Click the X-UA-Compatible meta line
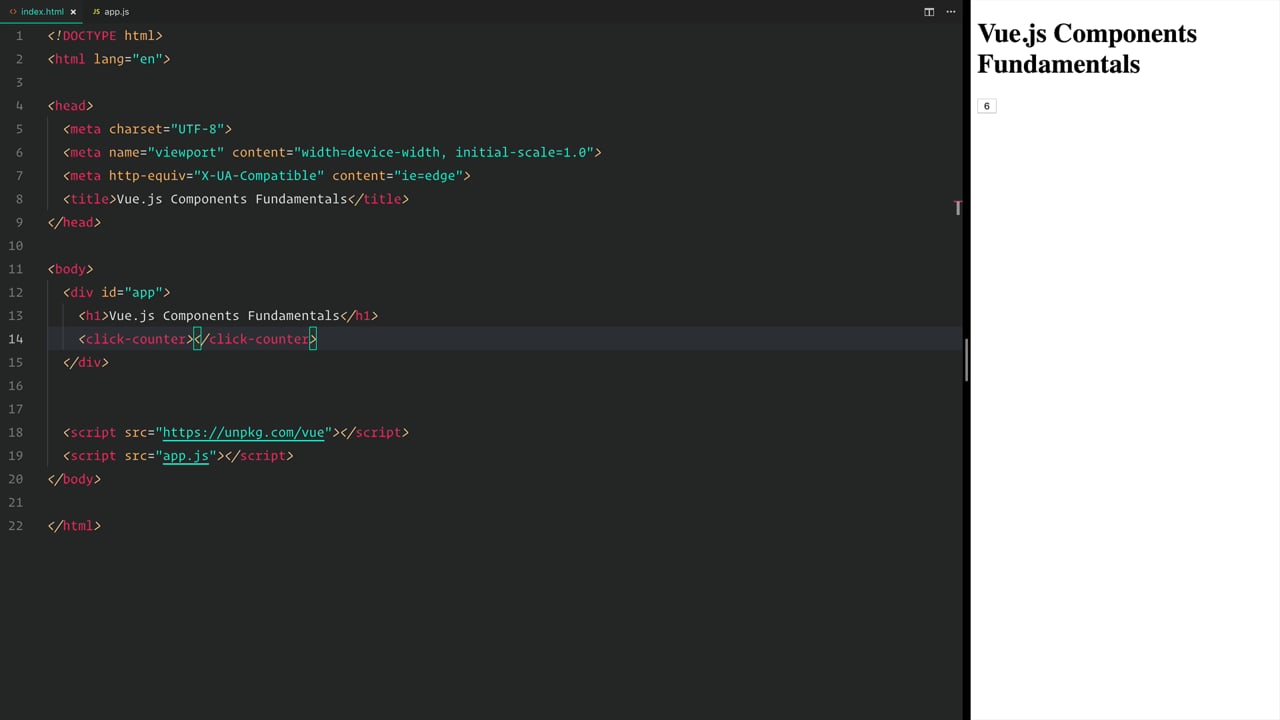The width and height of the screenshot is (1280, 720). pyautogui.click(x=267, y=176)
